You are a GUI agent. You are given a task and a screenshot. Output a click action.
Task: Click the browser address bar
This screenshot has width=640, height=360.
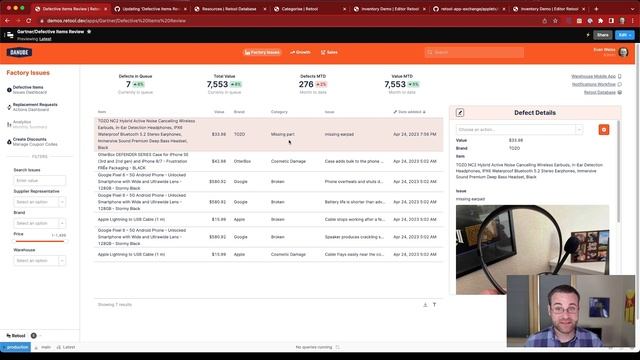pyautogui.click(x=286, y=21)
